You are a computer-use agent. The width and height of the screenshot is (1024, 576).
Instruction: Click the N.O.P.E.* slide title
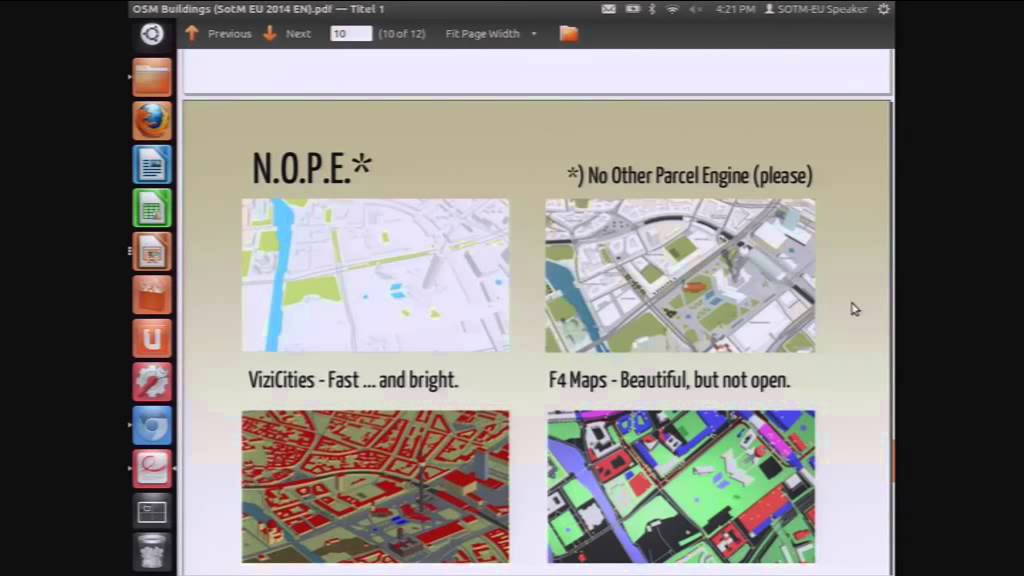click(x=312, y=168)
